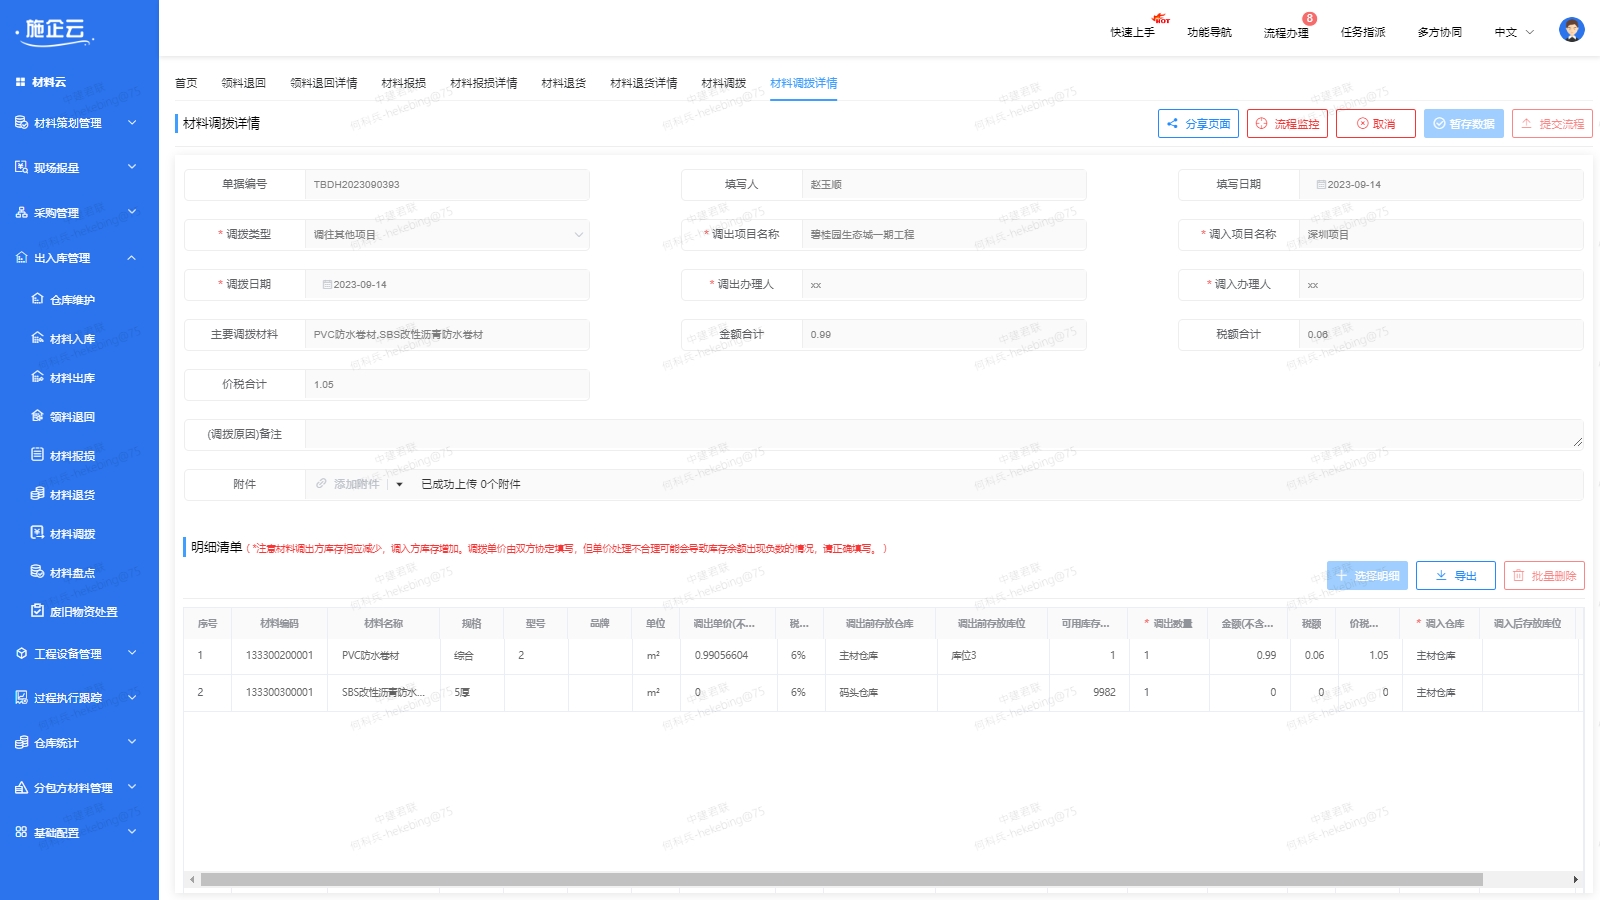Image resolution: width=1600 pixels, height=900 pixels.
Task: Click the 领料退回 sidebar icon
Action: tap(38, 416)
